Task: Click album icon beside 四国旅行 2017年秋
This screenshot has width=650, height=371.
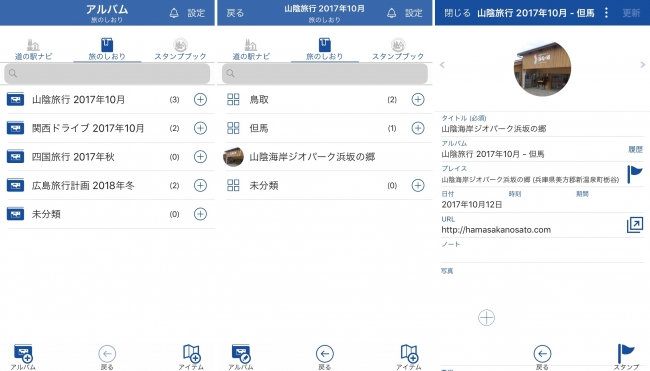Action: (15, 157)
